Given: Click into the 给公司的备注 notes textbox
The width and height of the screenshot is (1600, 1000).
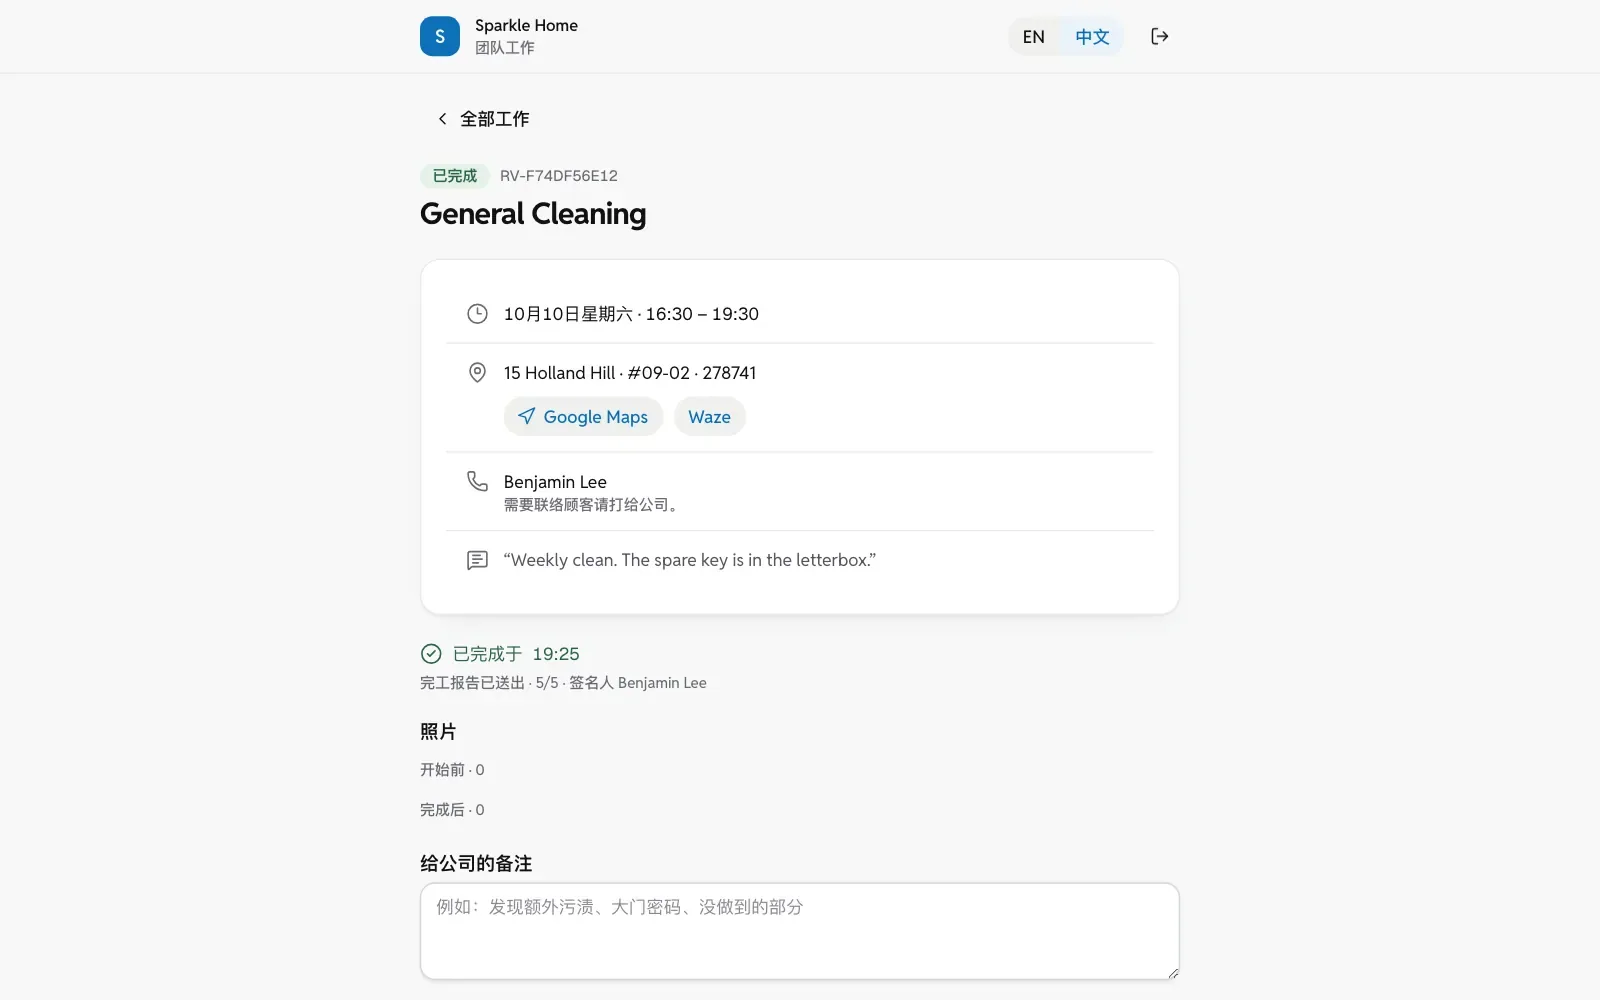Looking at the screenshot, I should (800, 931).
